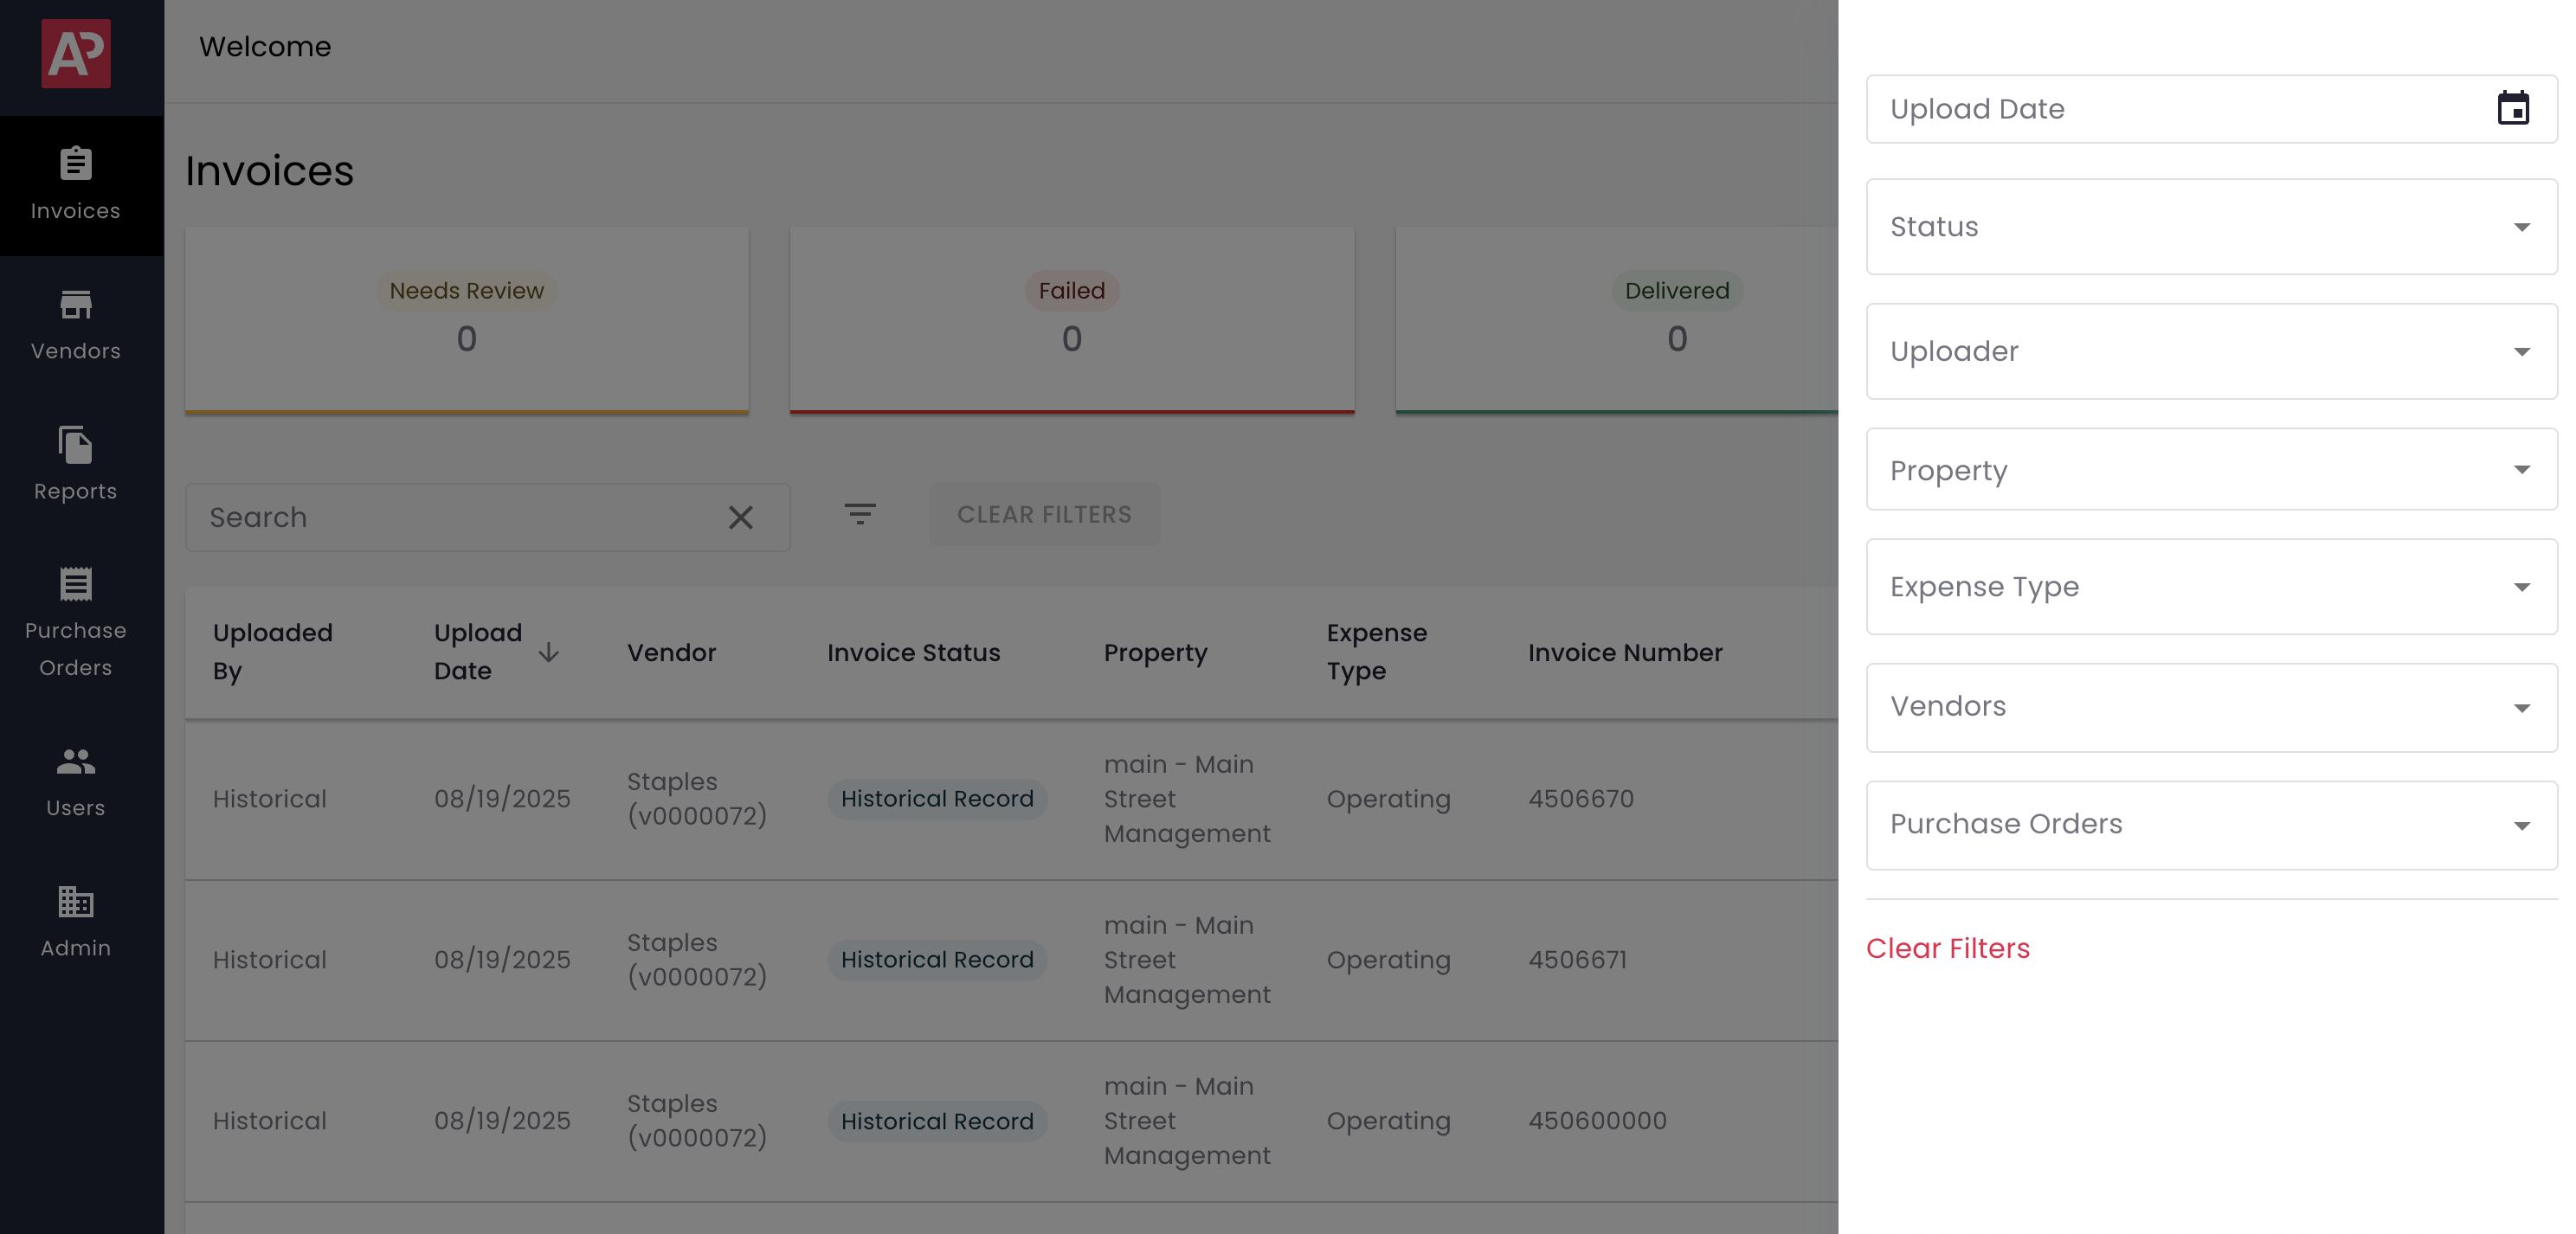This screenshot has width=2576, height=1234.
Task: Go to the Users sidebar section
Action: pyautogui.click(x=76, y=782)
